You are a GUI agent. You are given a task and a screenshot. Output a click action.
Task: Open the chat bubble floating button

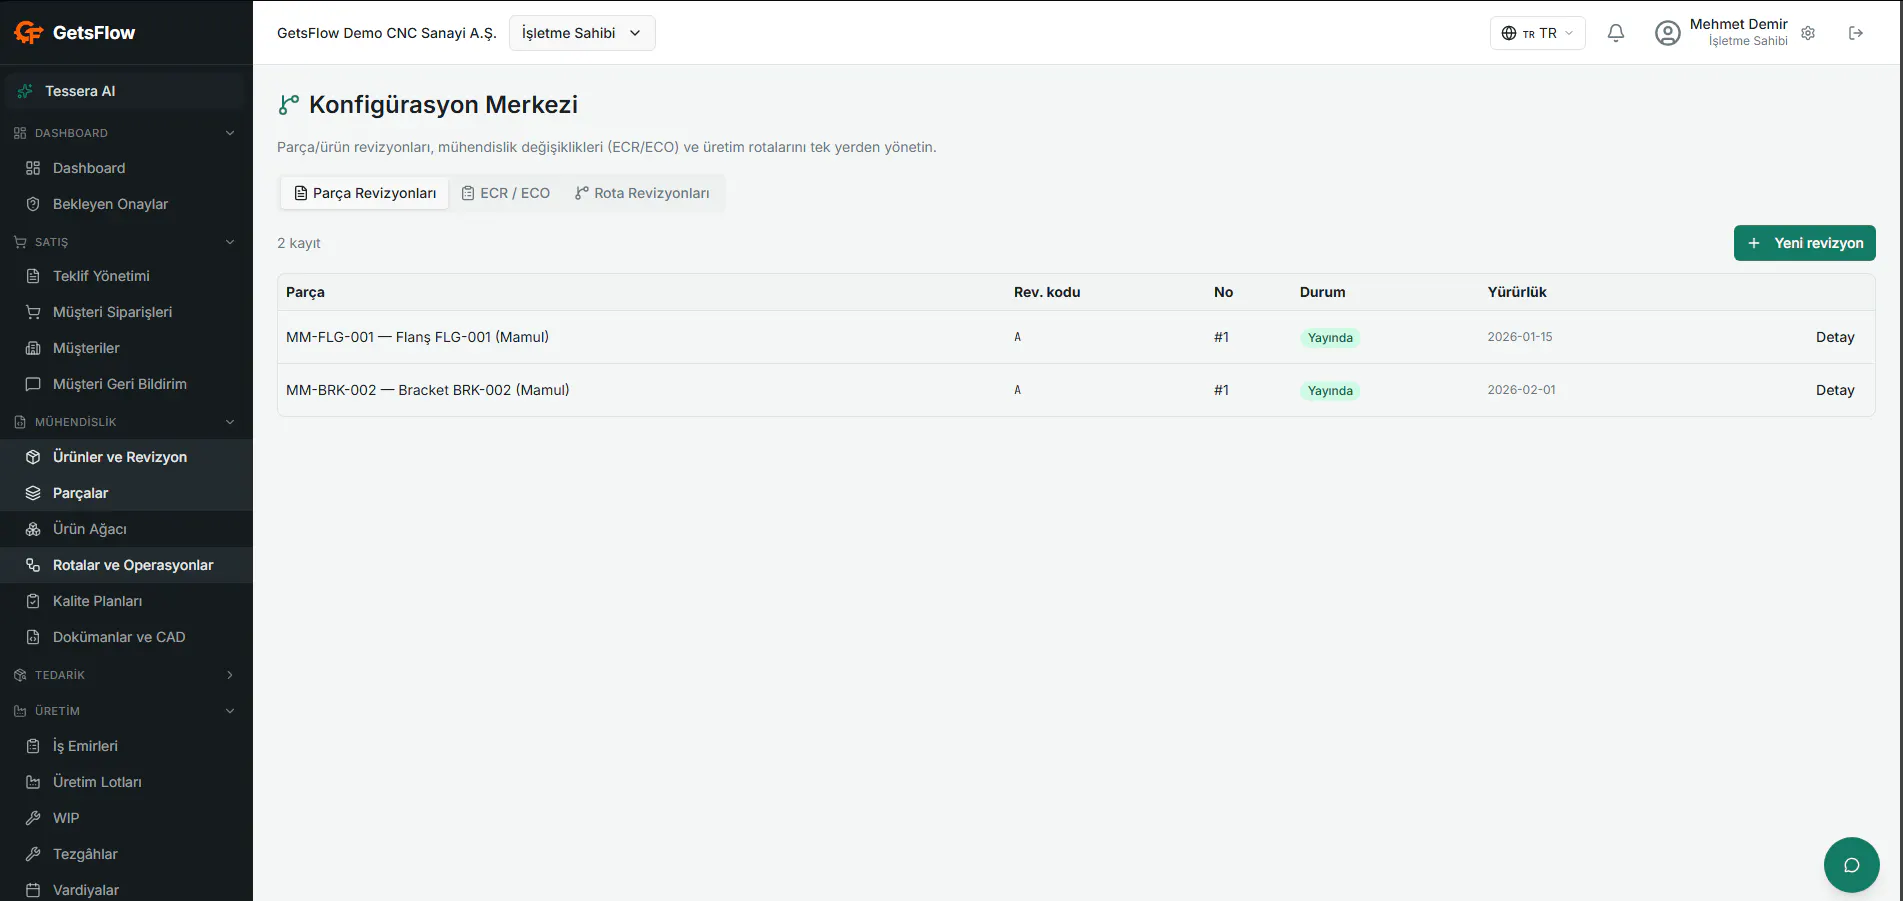point(1852,865)
